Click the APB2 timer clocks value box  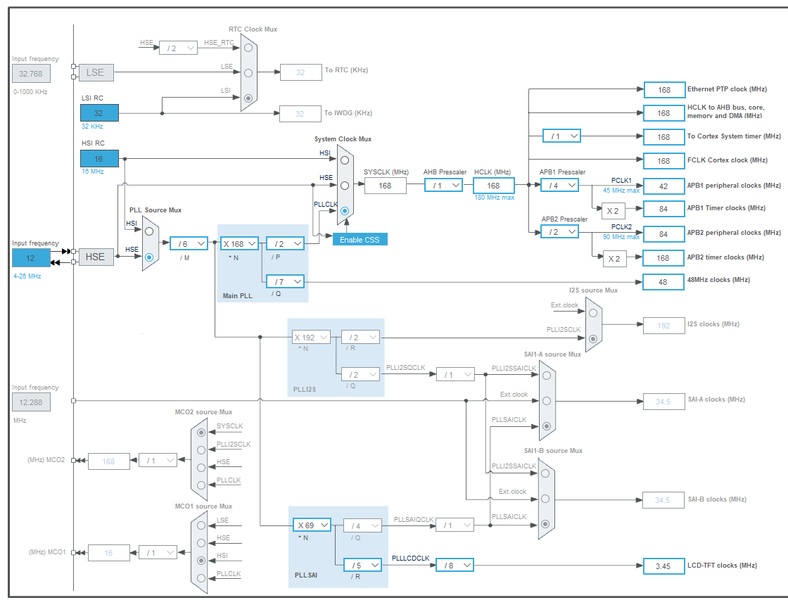pyautogui.click(x=663, y=258)
